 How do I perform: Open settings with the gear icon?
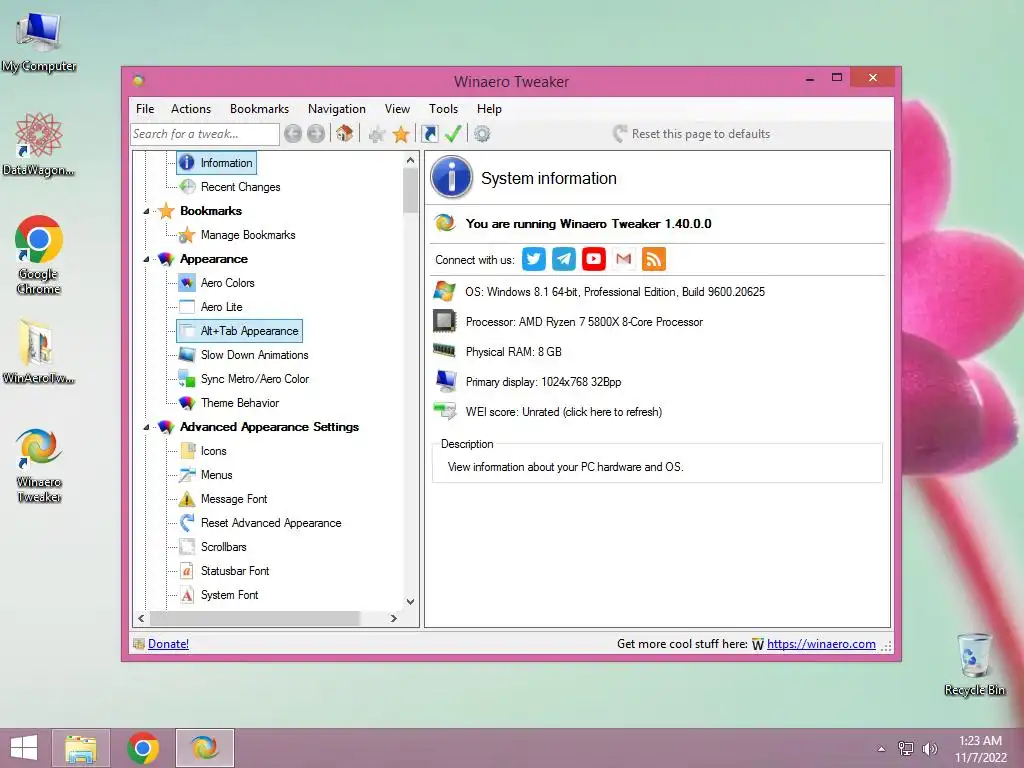pos(482,134)
